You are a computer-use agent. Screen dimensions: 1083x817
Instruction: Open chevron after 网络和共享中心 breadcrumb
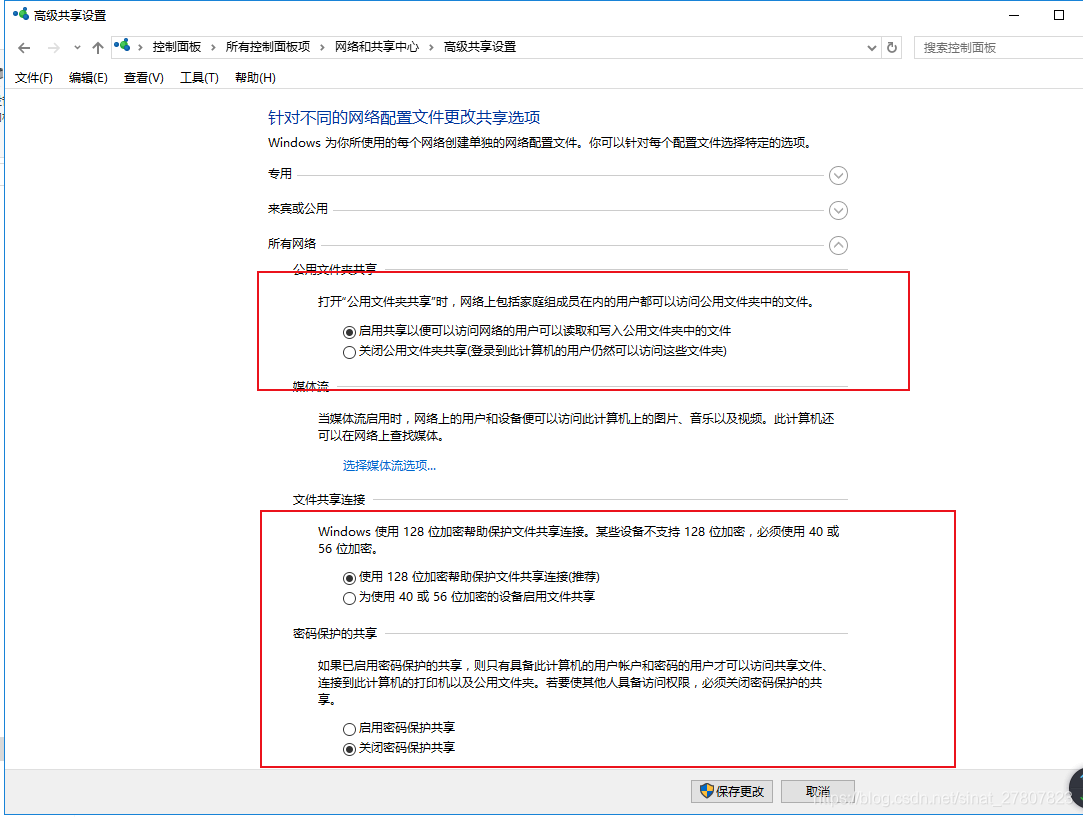[431, 47]
